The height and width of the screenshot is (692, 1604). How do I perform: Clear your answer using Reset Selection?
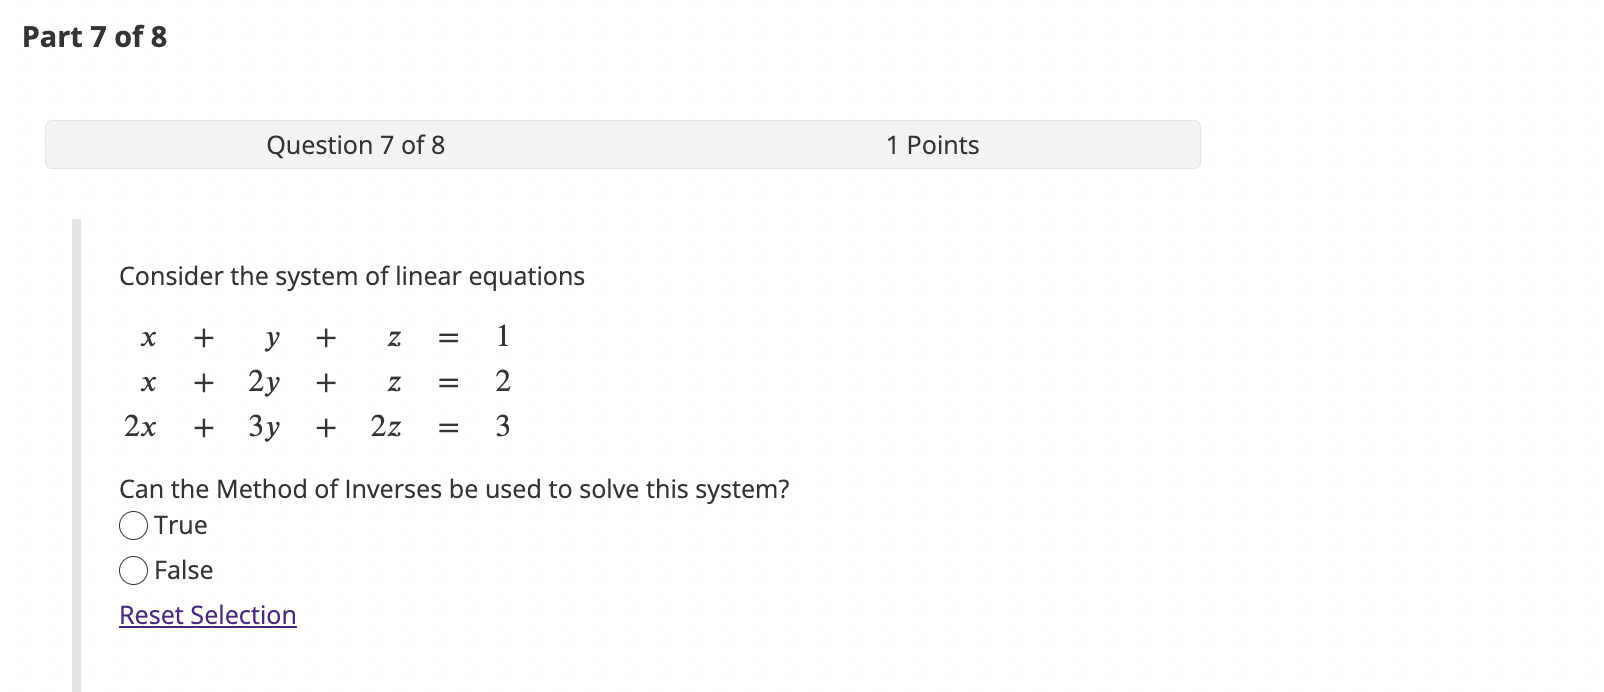pyautogui.click(x=207, y=614)
